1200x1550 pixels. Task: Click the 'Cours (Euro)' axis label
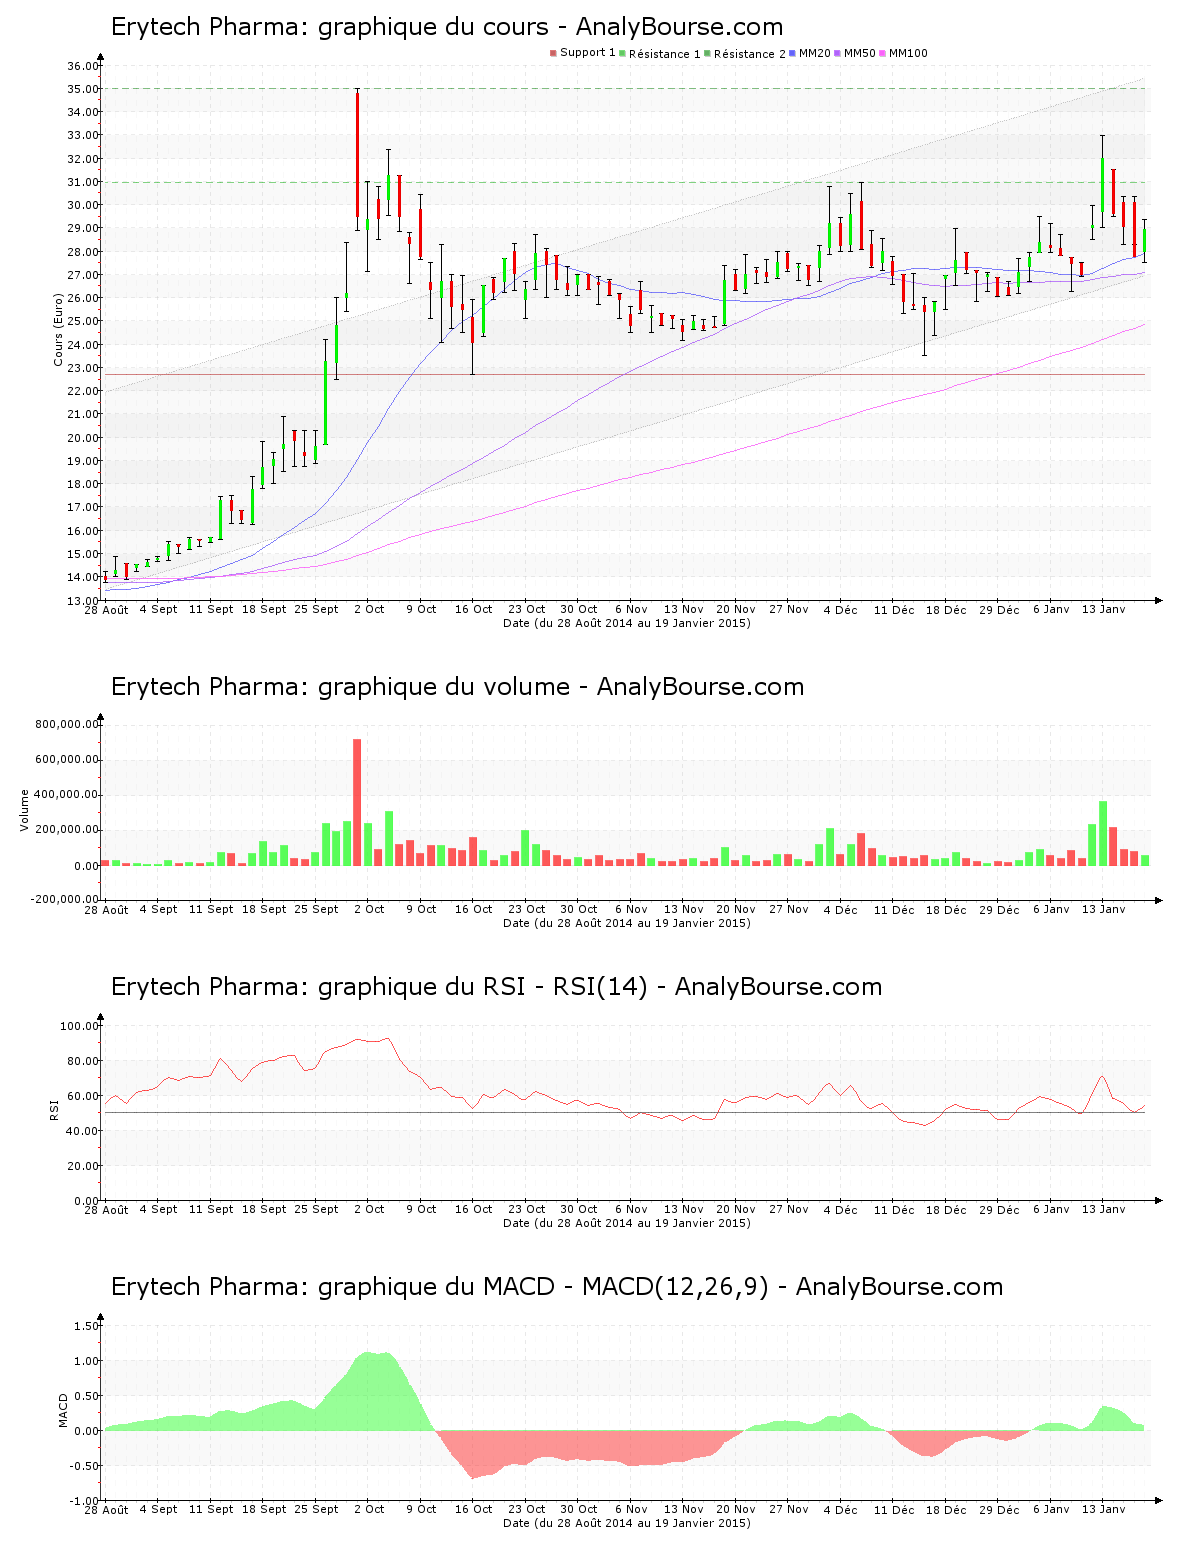coord(58,329)
